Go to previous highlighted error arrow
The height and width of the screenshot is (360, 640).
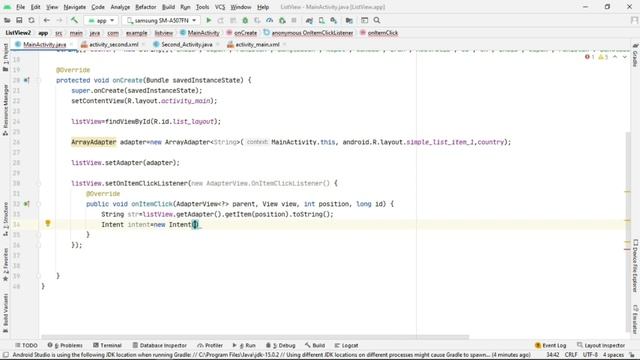click(x=615, y=57)
